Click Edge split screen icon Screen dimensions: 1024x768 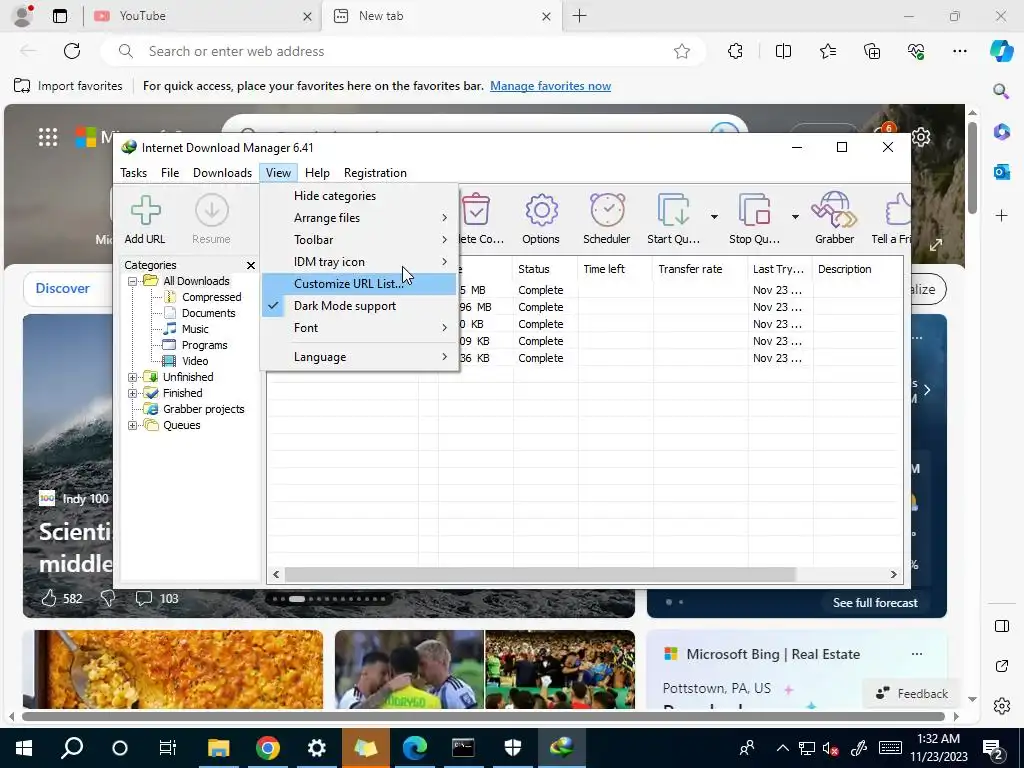(783, 51)
